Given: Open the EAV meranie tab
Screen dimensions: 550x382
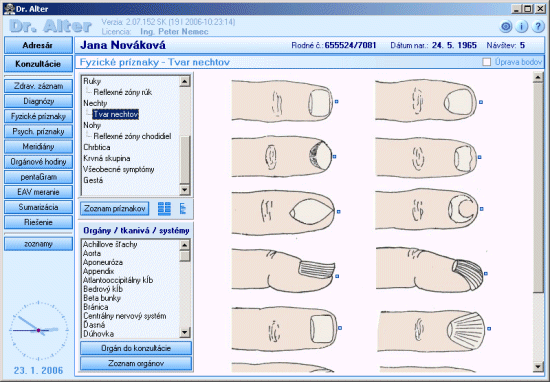Looking at the screenshot, I should click(38, 192).
